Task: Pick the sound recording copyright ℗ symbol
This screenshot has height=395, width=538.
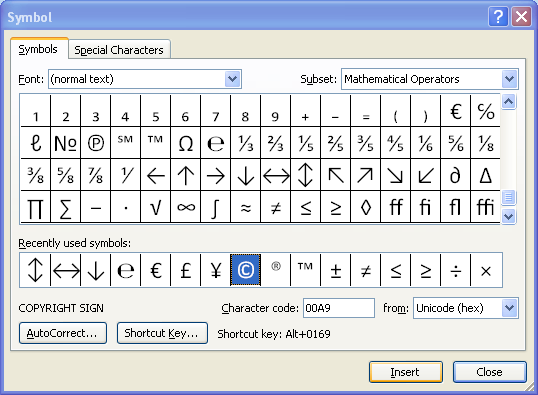Action: point(96,143)
